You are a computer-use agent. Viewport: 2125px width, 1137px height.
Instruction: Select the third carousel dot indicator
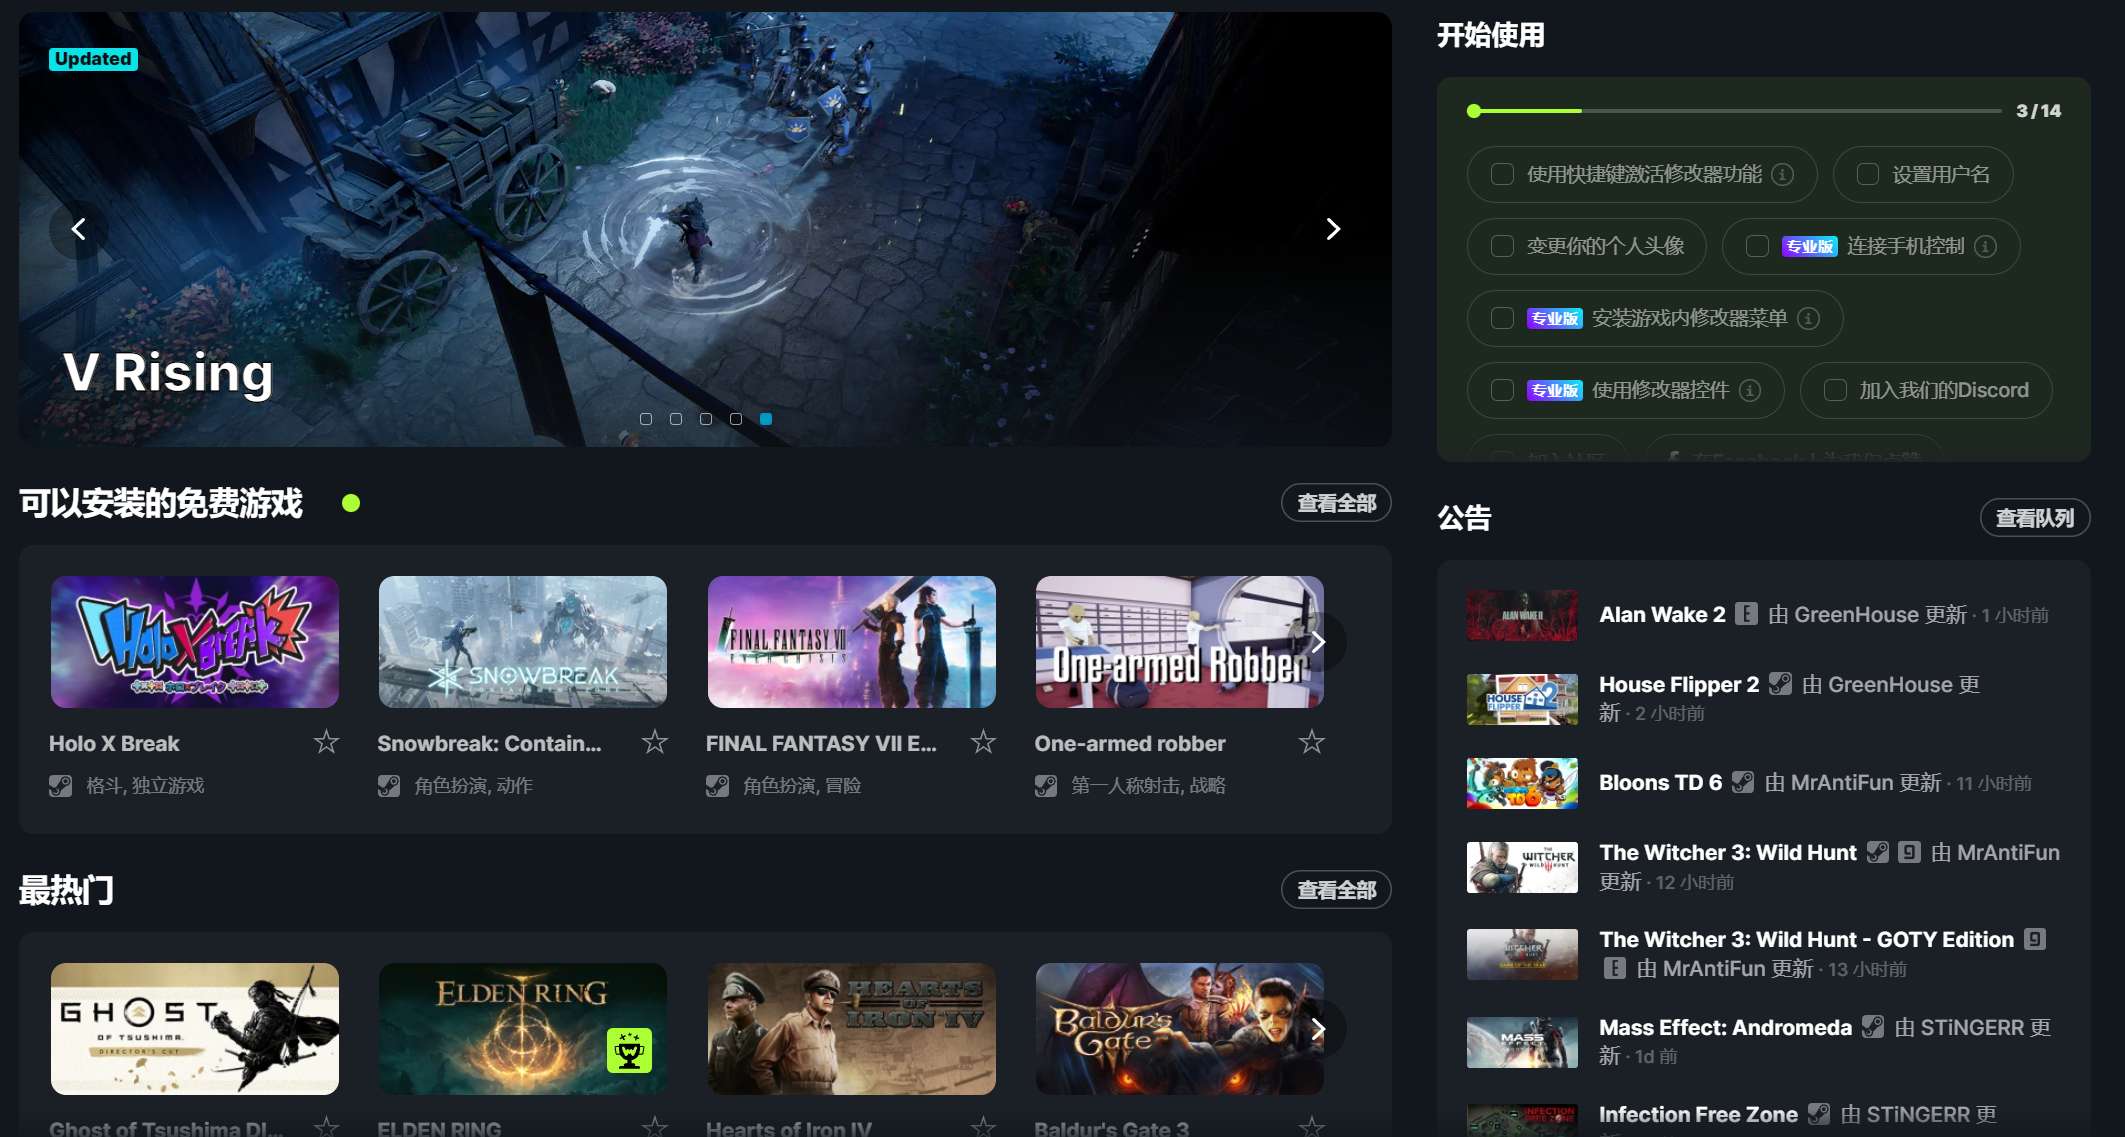pyautogui.click(x=706, y=419)
